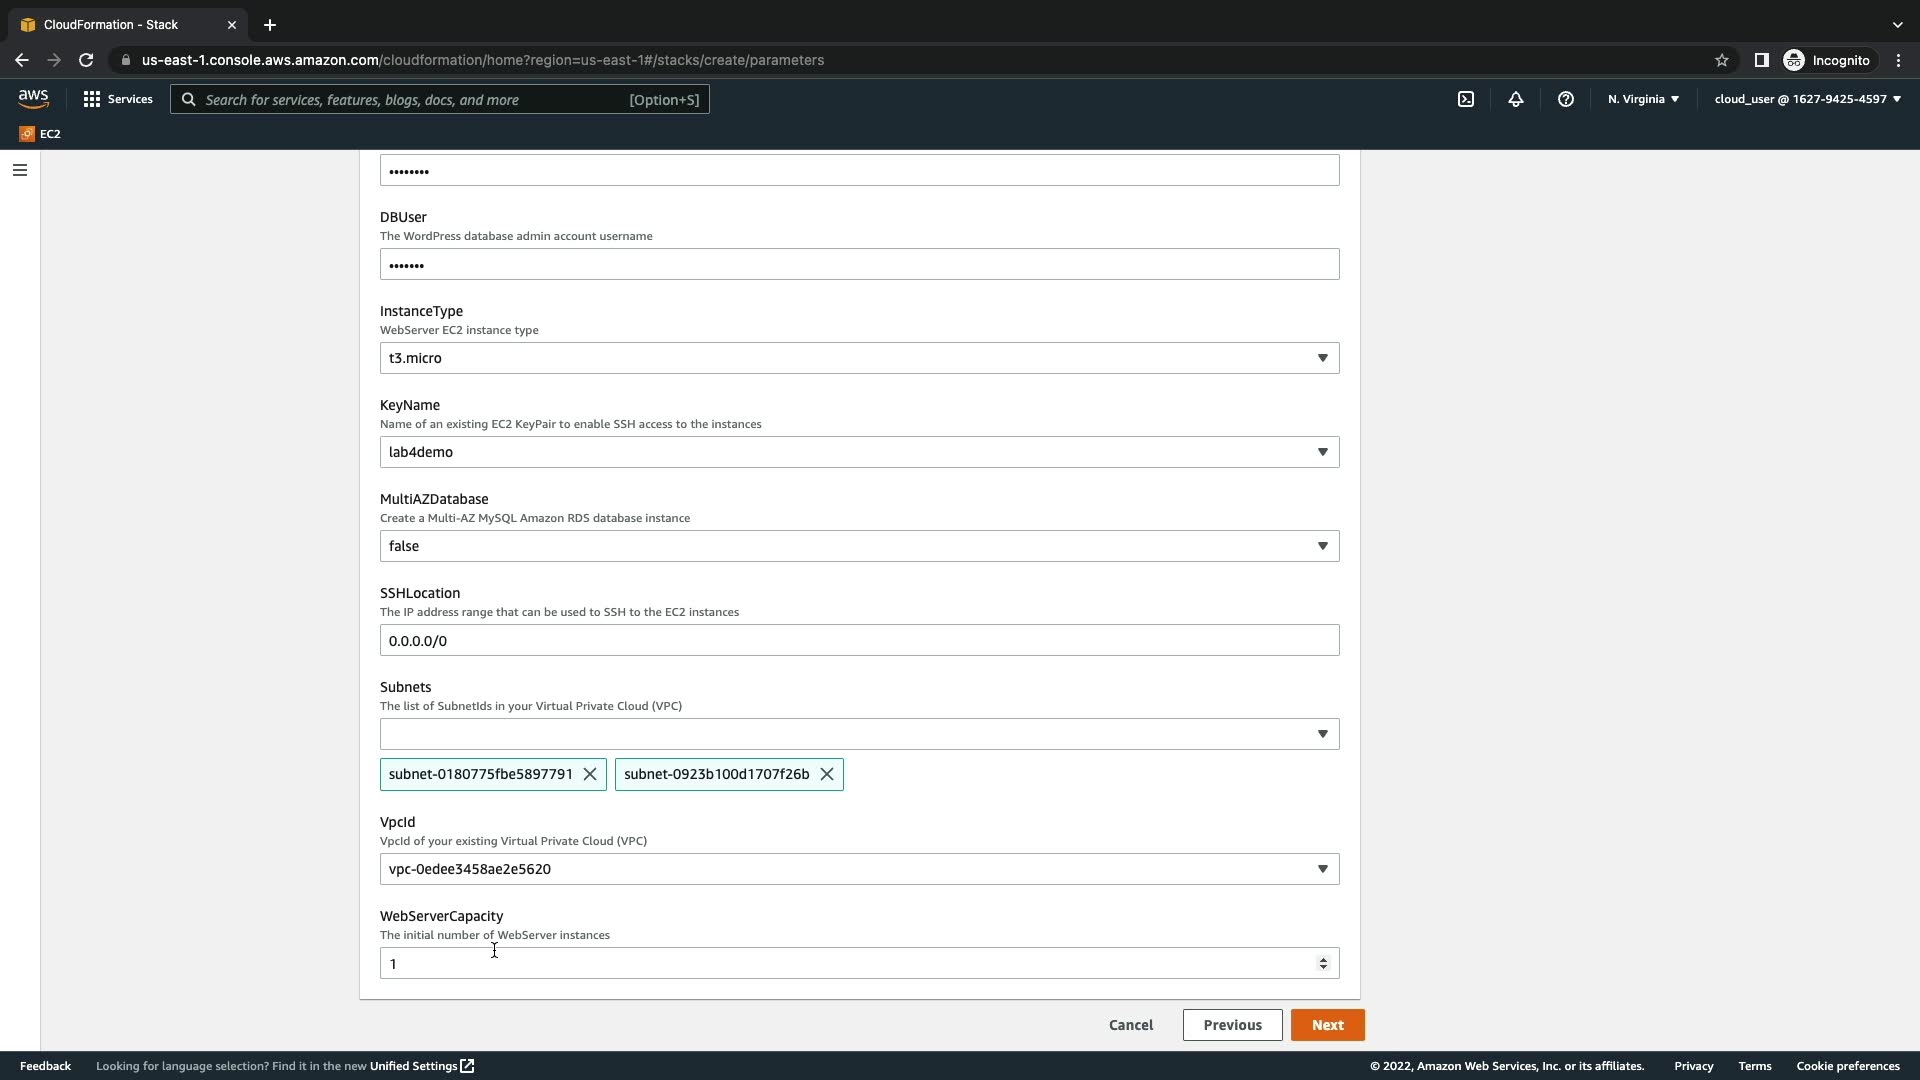
Task: Click the help question mark icon
Action: (x=1566, y=99)
